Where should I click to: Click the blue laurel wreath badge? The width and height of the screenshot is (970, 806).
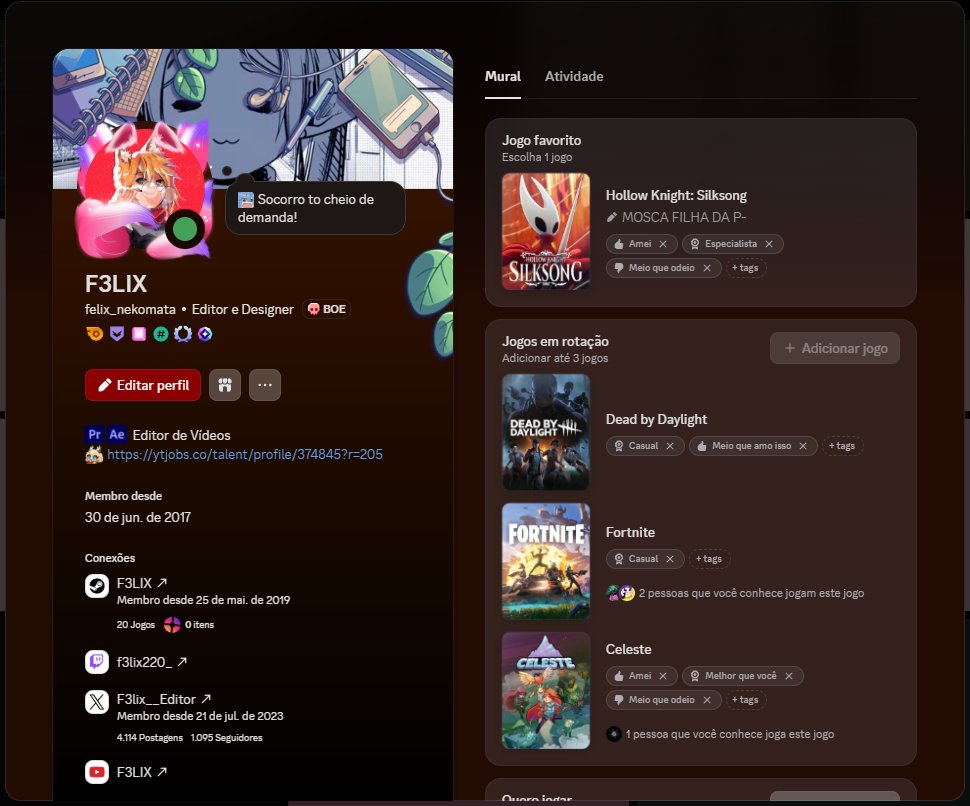click(183, 334)
